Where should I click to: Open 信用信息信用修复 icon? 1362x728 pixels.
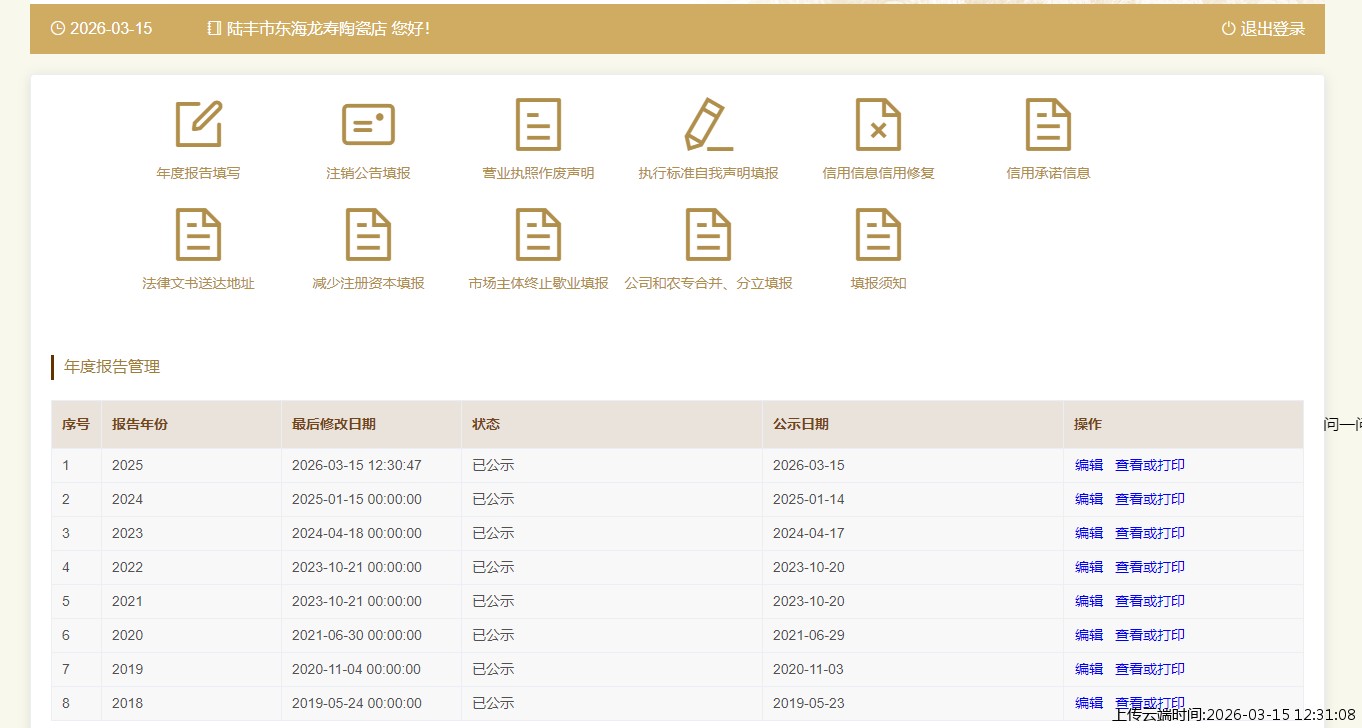coord(878,125)
